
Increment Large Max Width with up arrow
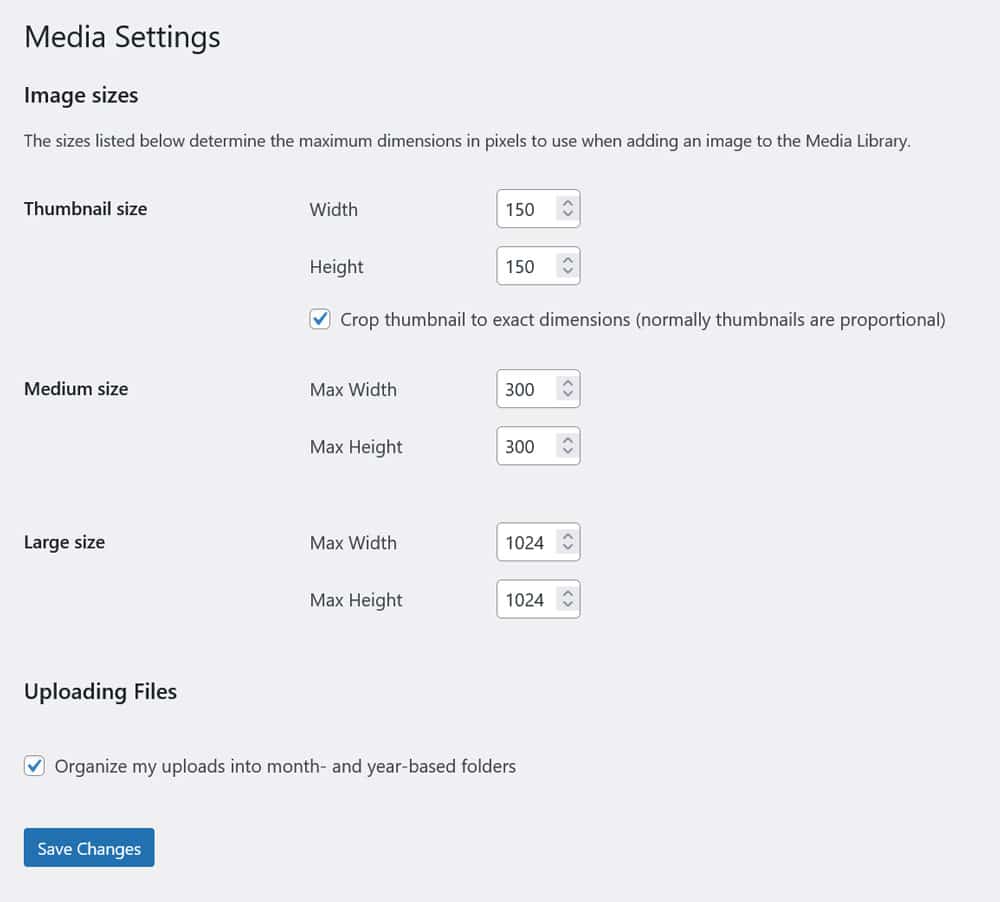(x=568, y=537)
